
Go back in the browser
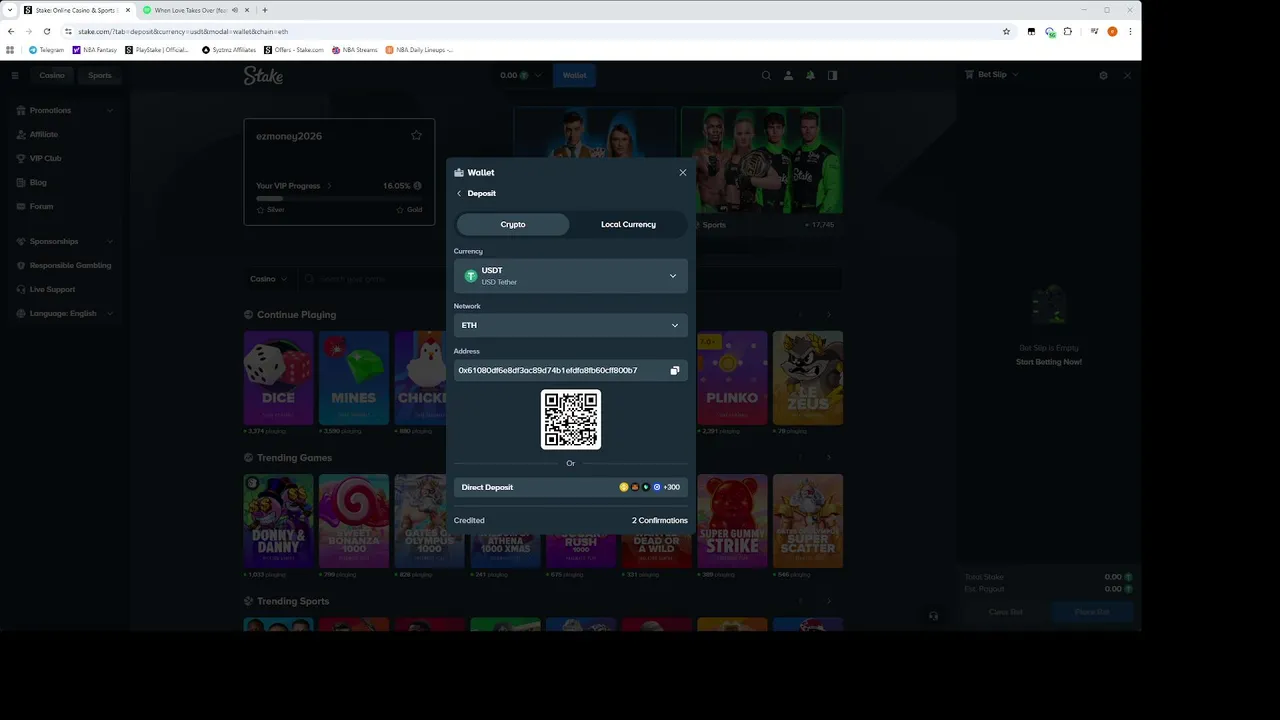point(11,31)
